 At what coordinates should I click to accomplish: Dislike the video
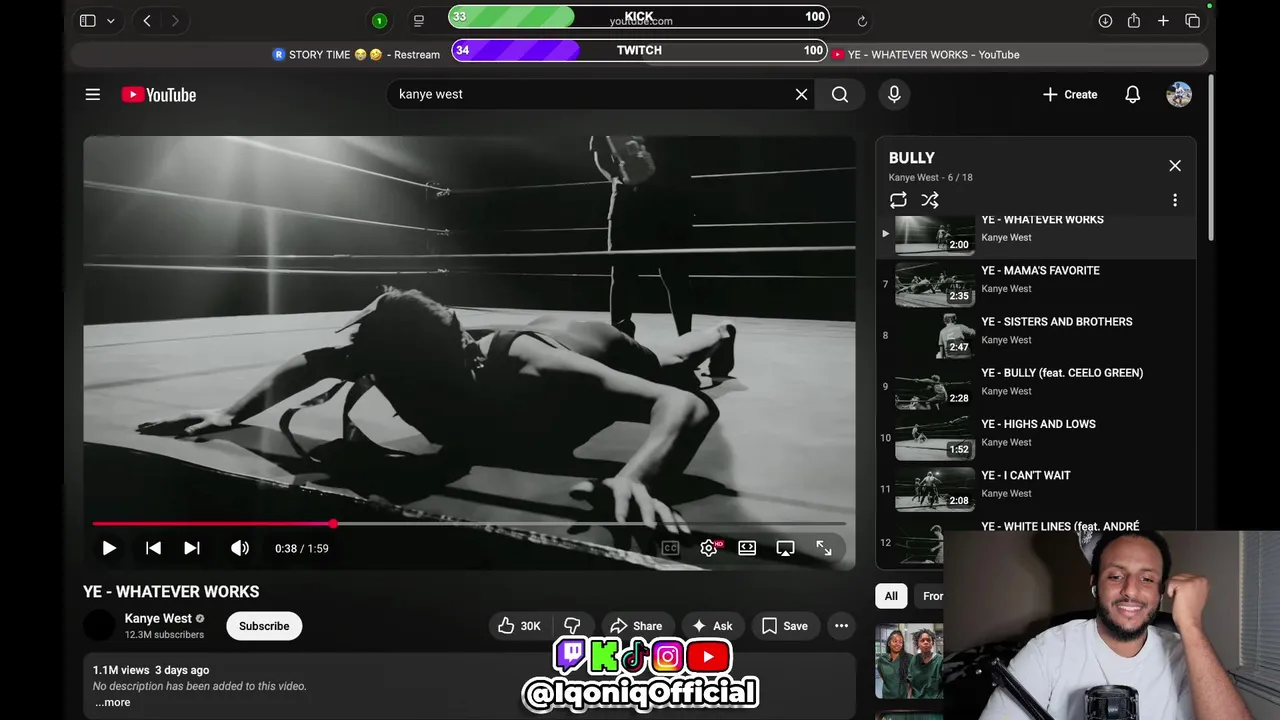pyautogui.click(x=573, y=626)
